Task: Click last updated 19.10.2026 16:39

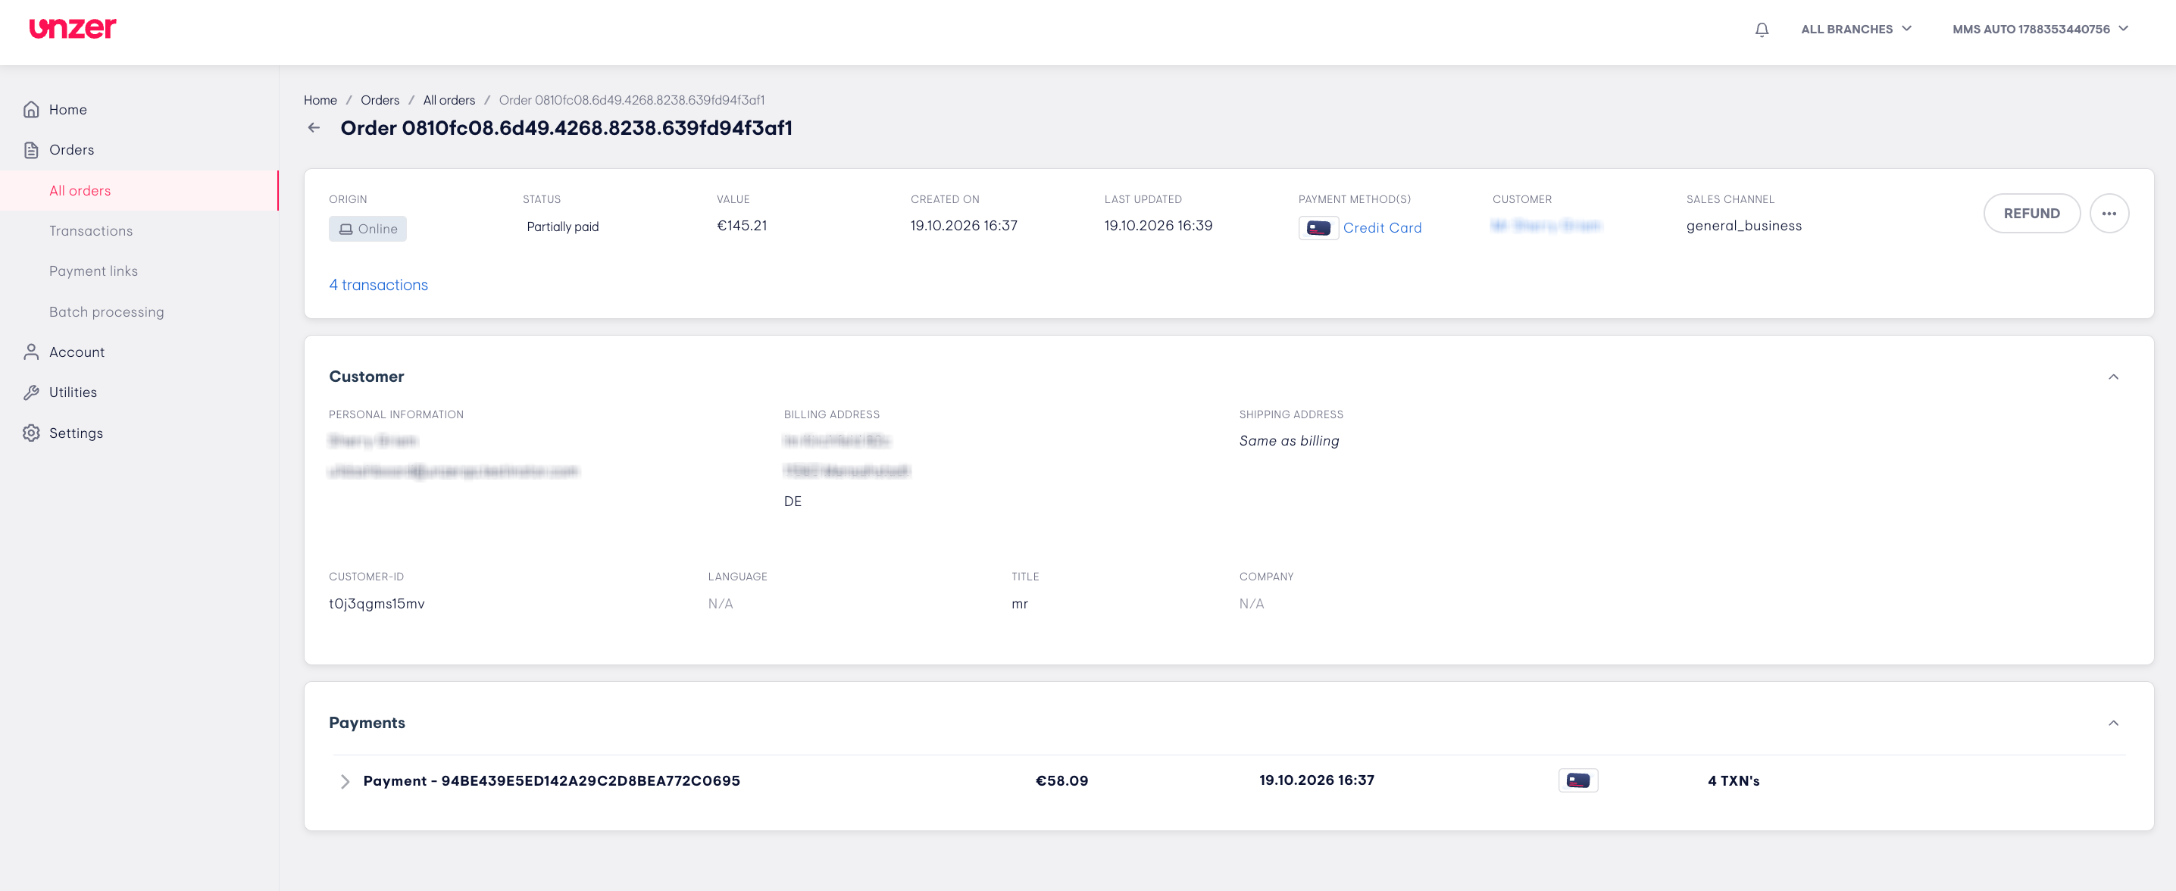Action: (x=1158, y=226)
